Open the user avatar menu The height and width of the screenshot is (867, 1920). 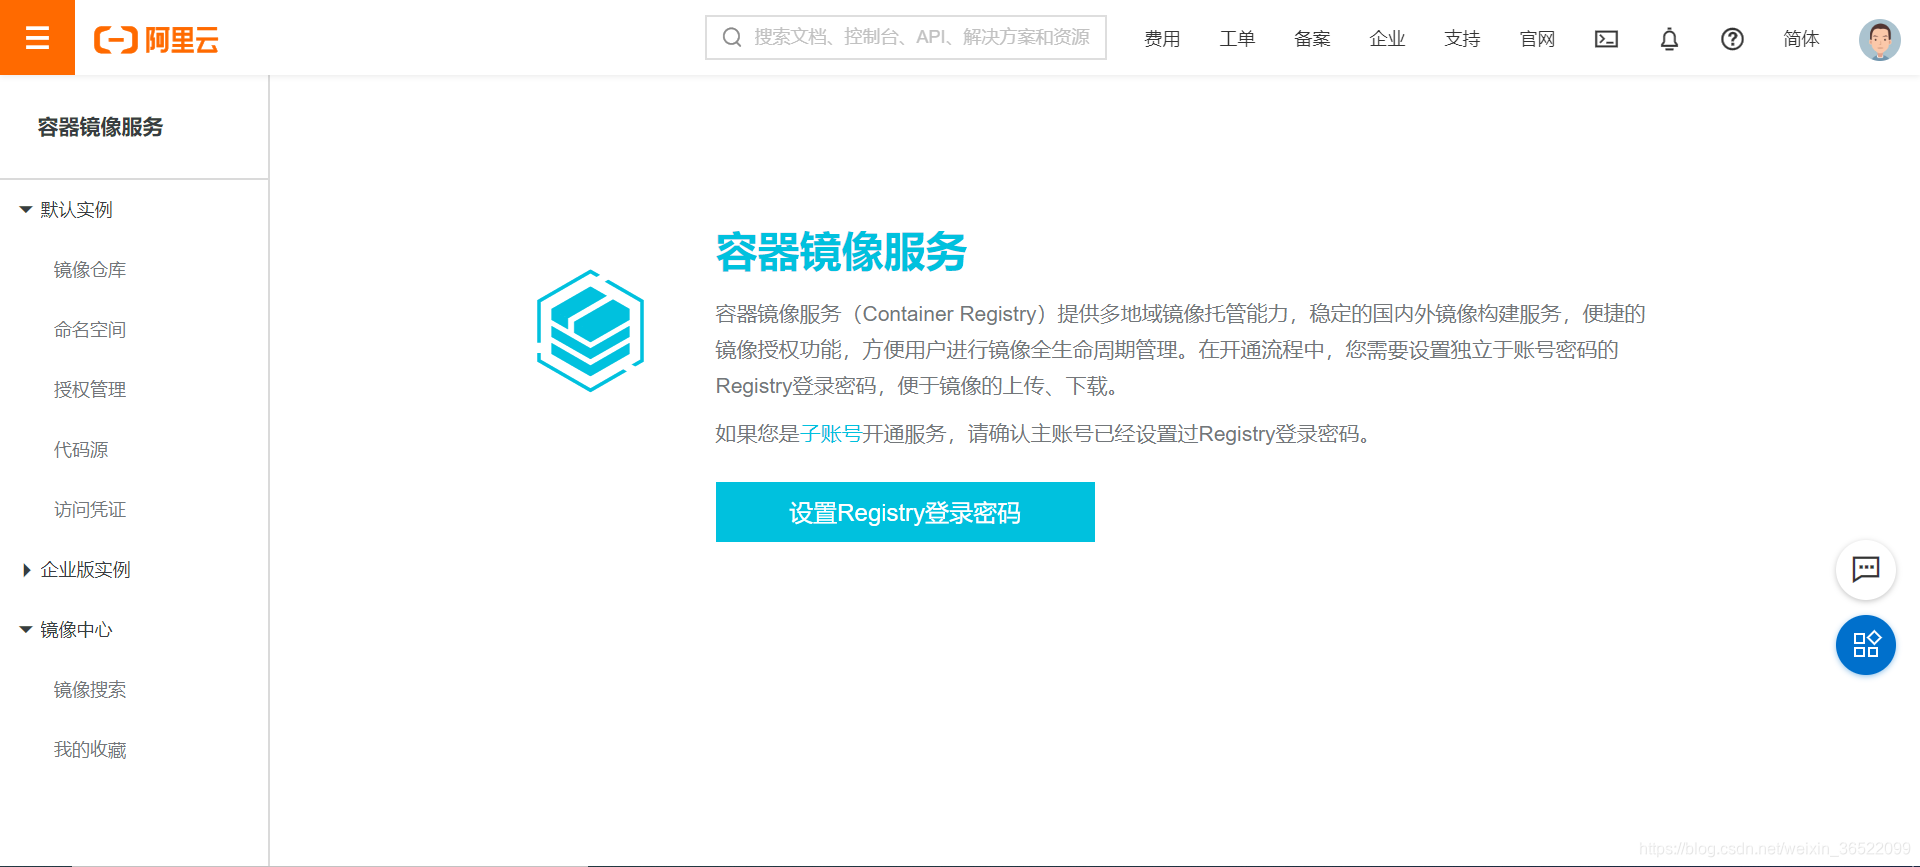pos(1879,39)
